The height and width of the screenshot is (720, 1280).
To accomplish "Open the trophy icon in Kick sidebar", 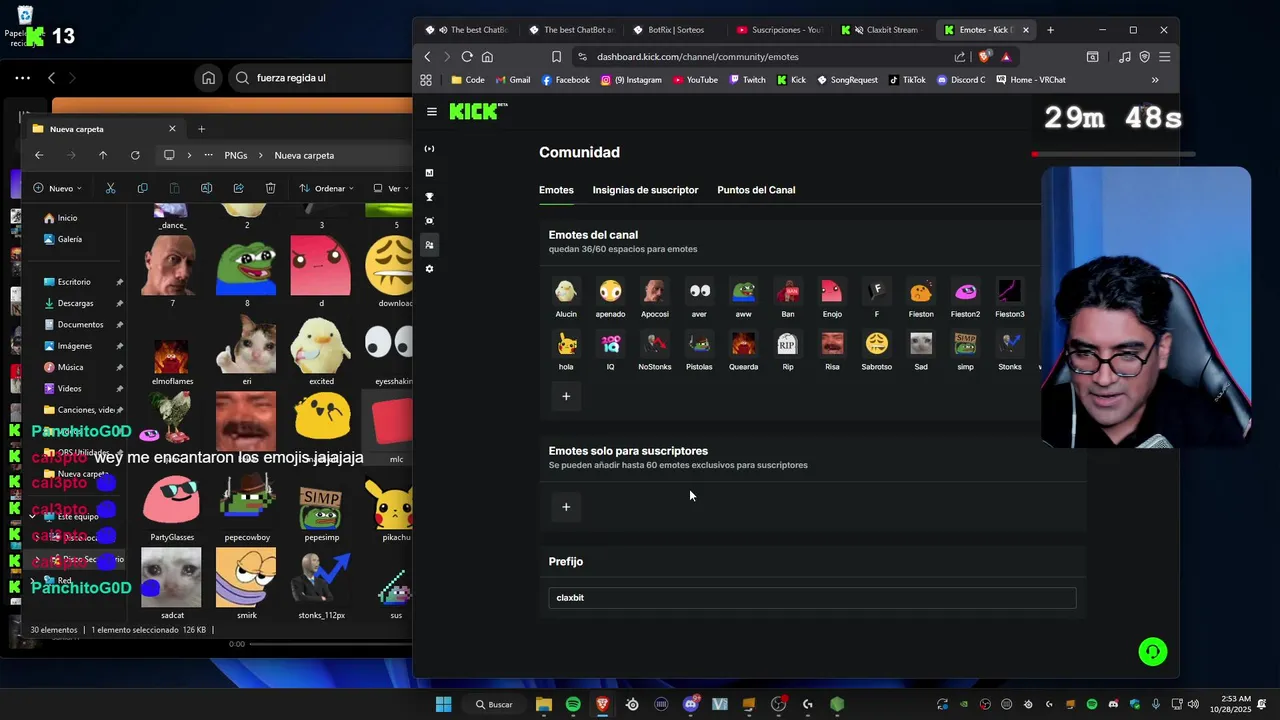I will (x=429, y=197).
